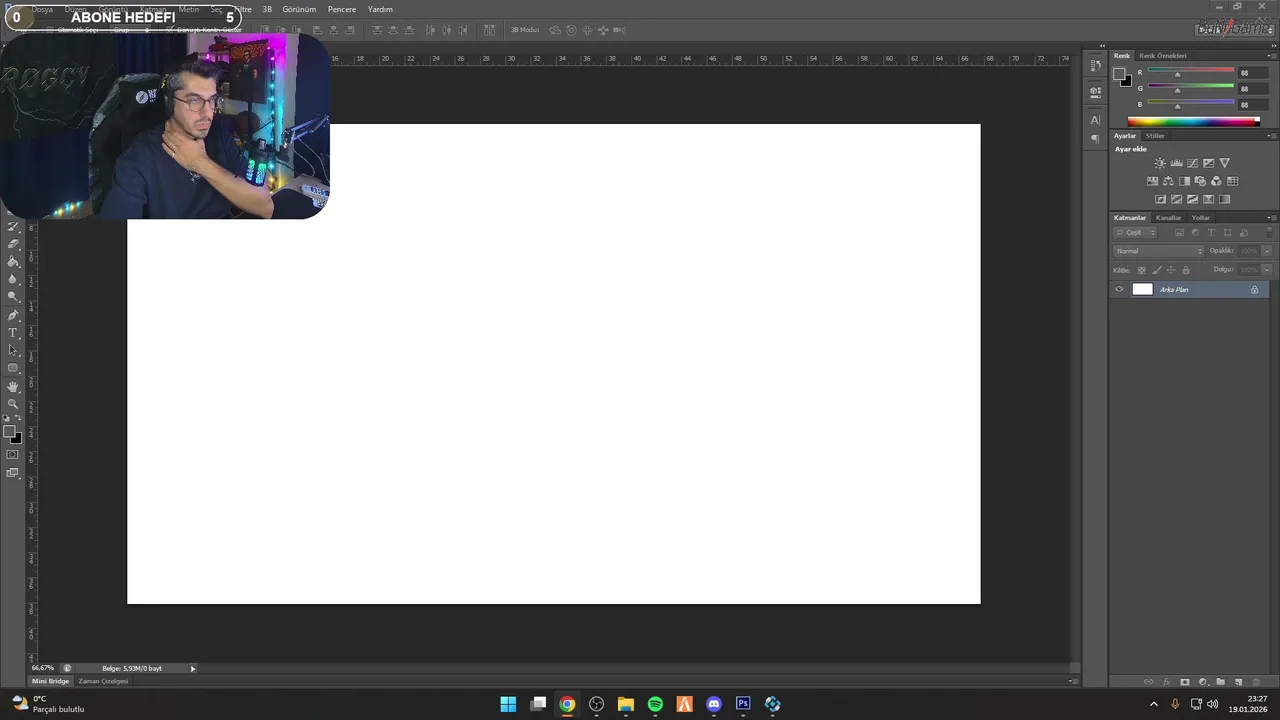Open the Properties panel icon
This screenshot has width=1280, height=720.
[1095, 91]
